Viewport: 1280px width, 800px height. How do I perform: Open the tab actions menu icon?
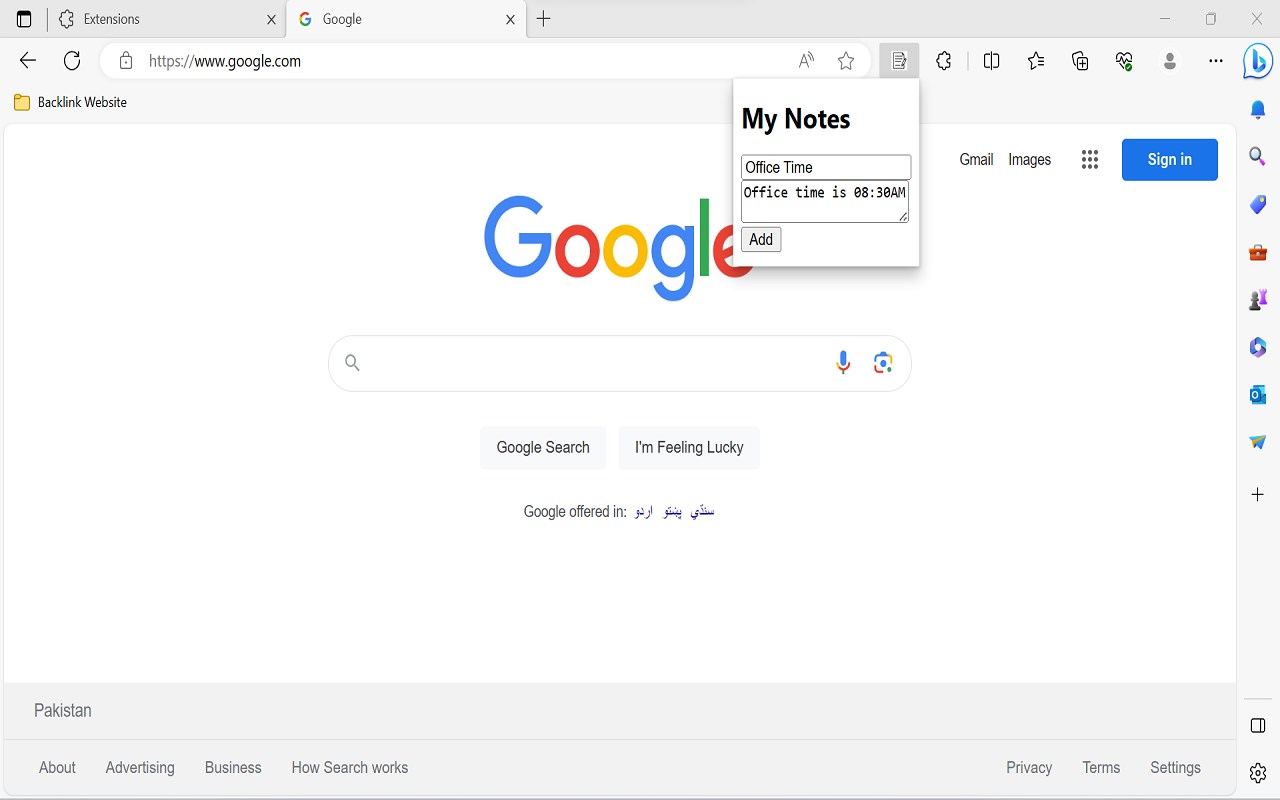[x=24, y=19]
